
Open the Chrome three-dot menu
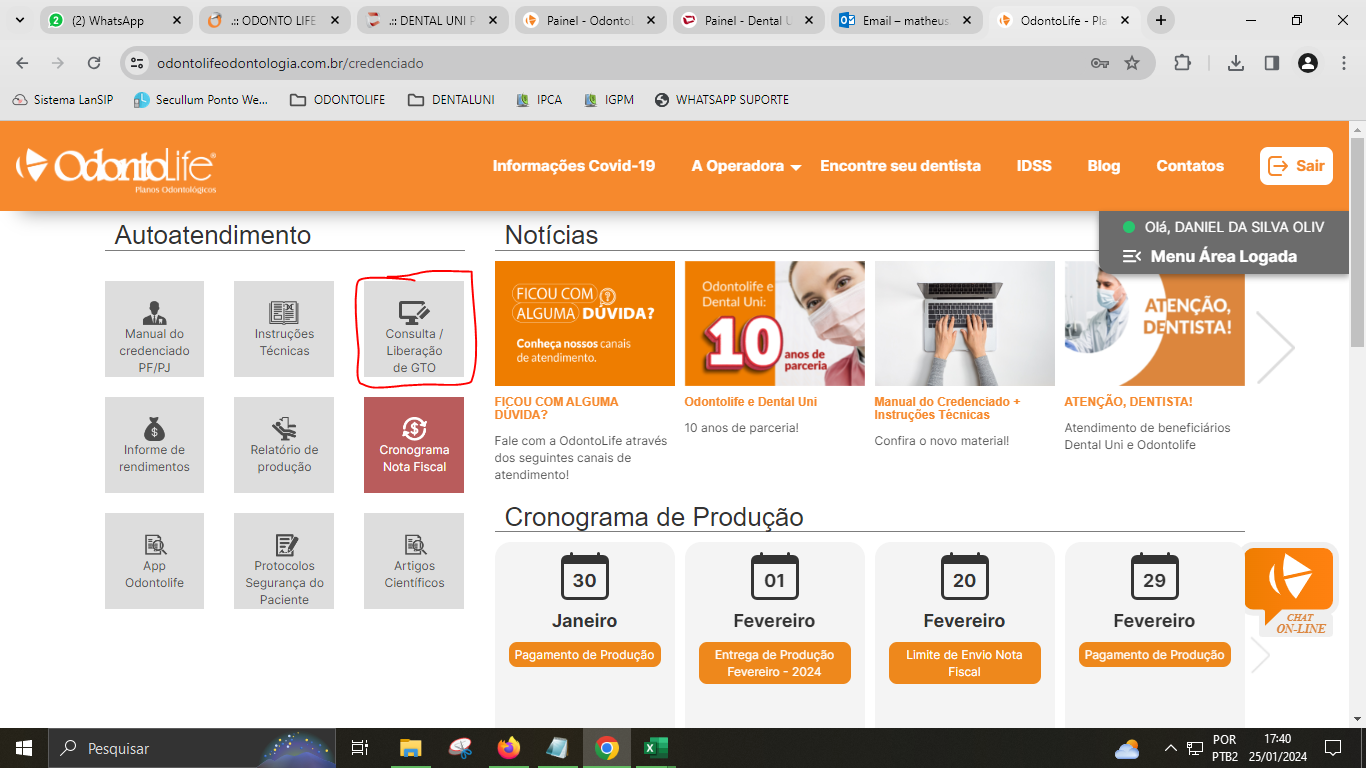point(1344,63)
